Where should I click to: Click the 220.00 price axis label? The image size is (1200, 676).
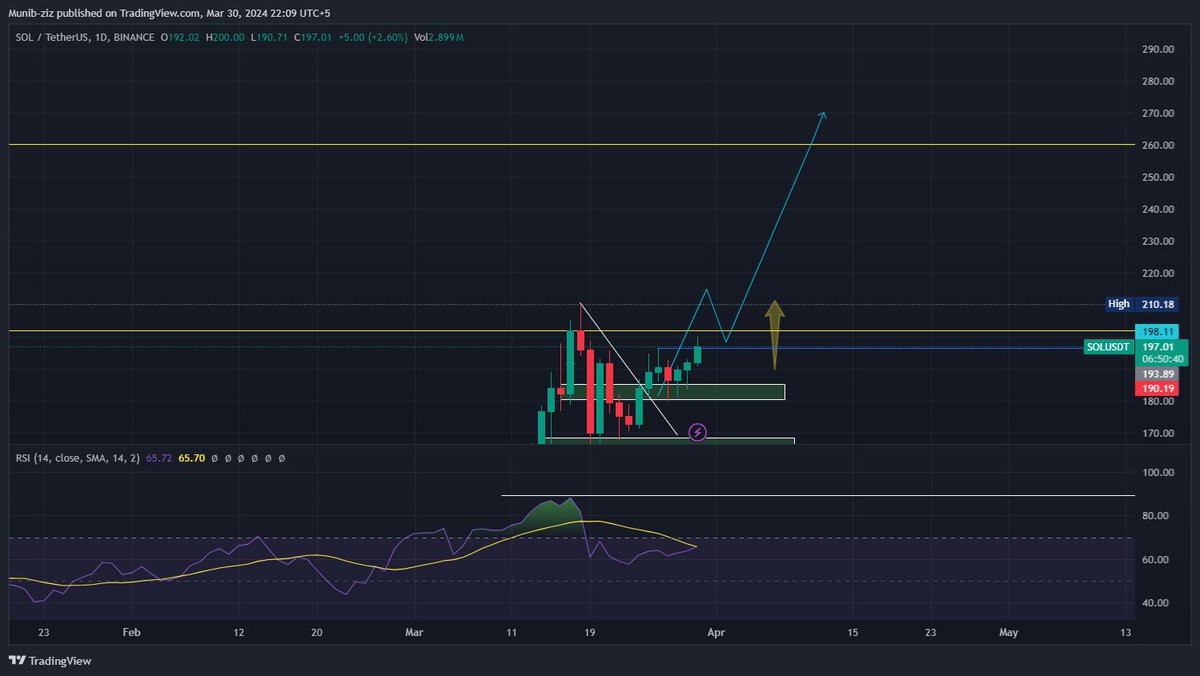click(1157, 273)
